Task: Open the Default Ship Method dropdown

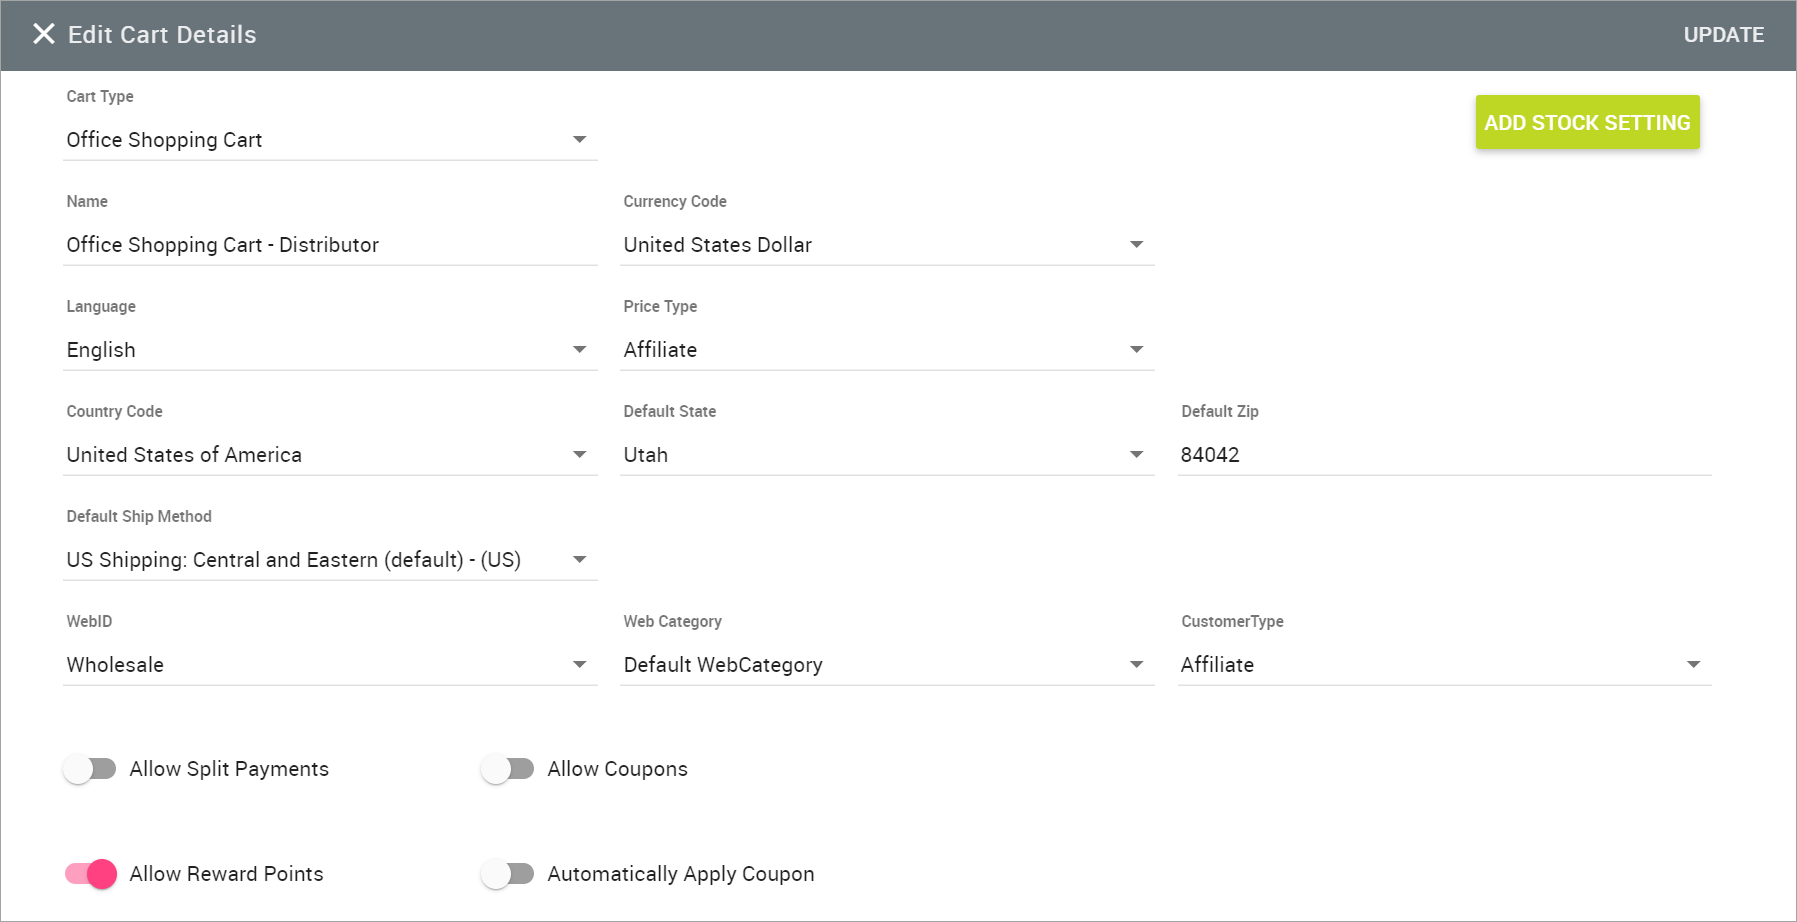Action: [580, 559]
